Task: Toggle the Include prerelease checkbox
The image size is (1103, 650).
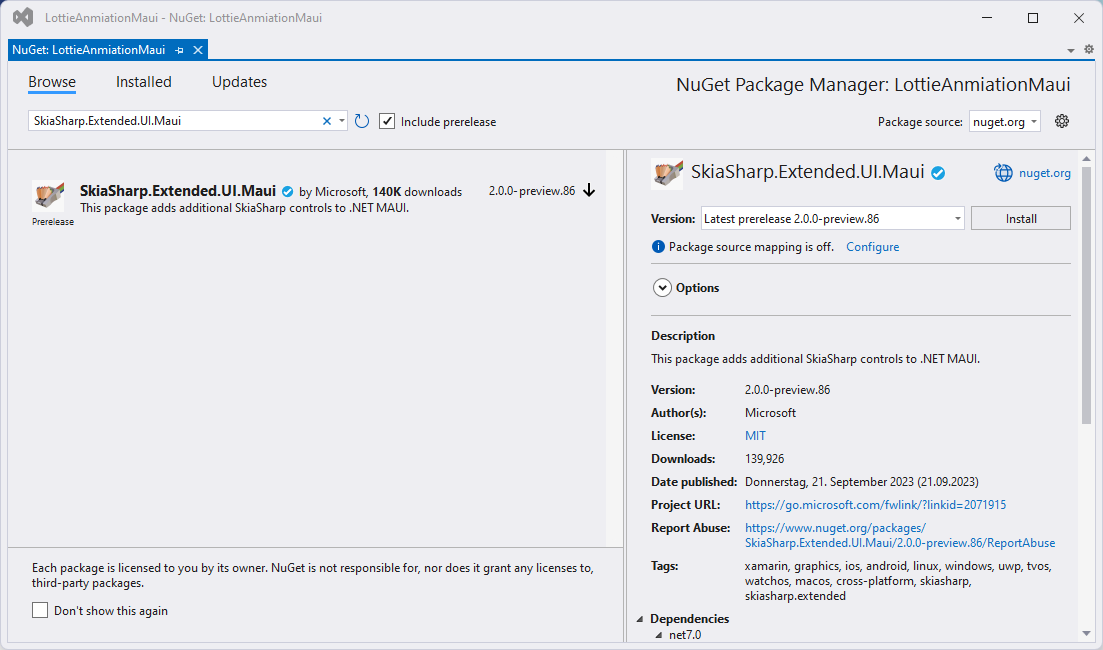Action: point(387,121)
